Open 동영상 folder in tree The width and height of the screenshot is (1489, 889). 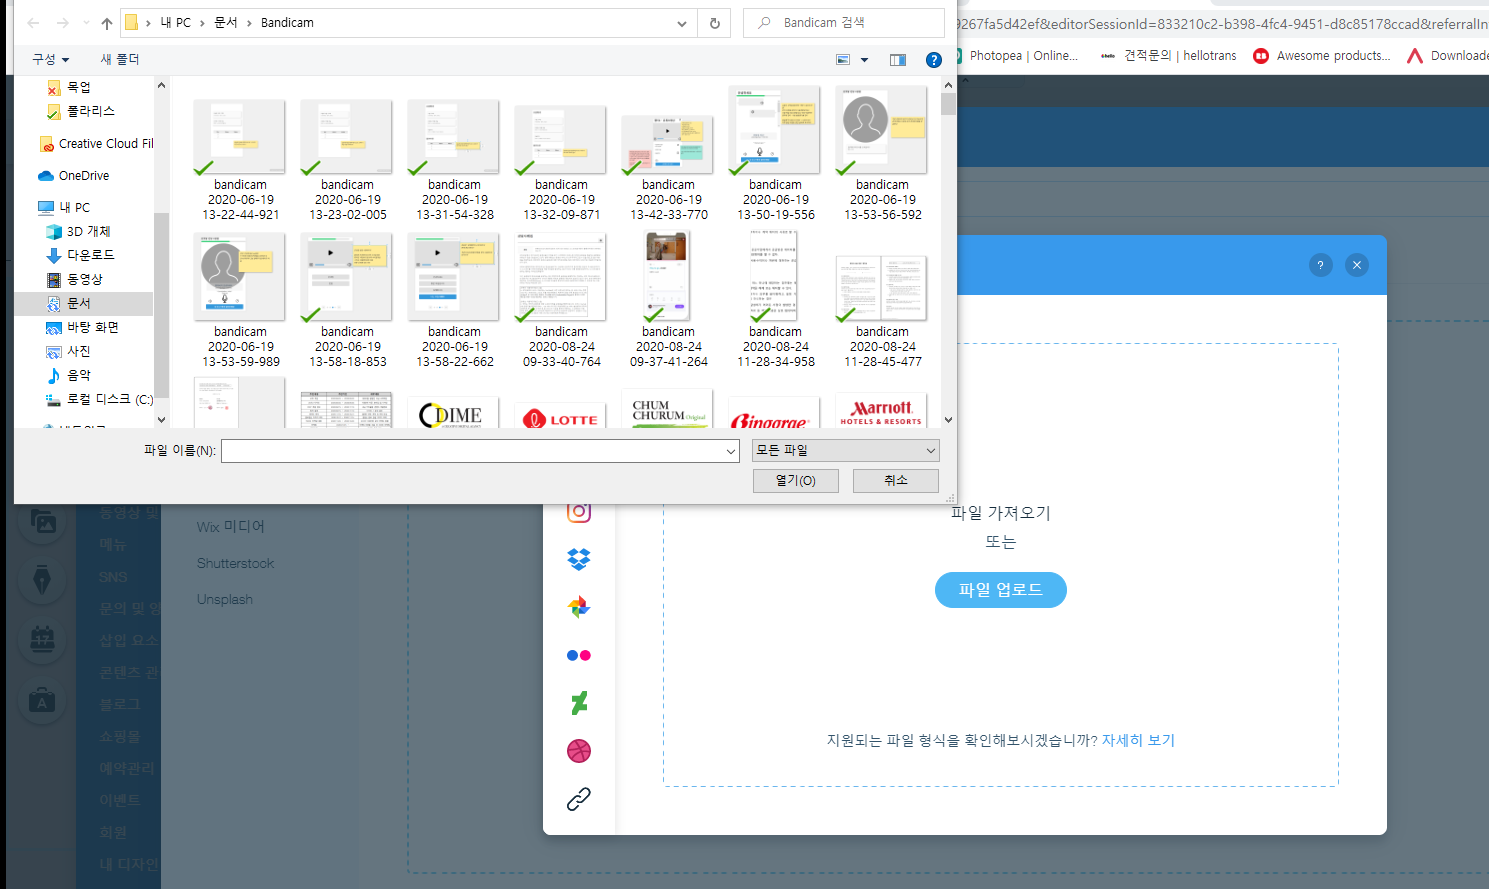pos(75,280)
